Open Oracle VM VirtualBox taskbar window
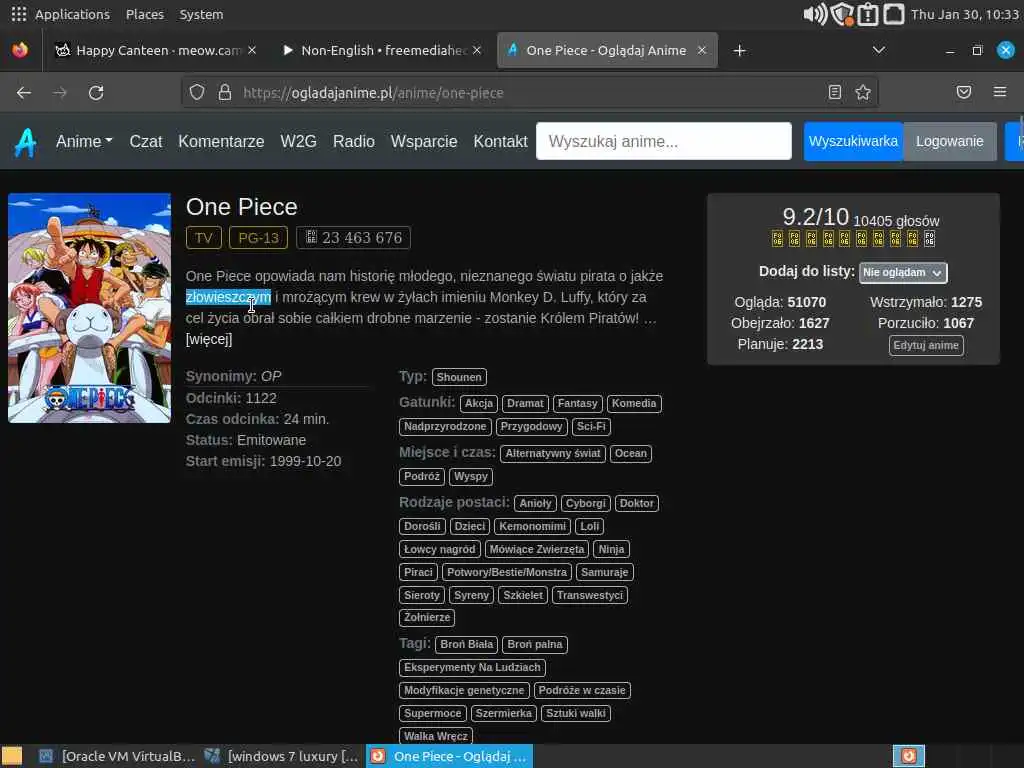The width and height of the screenshot is (1024, 768). (x=118, y=756)
